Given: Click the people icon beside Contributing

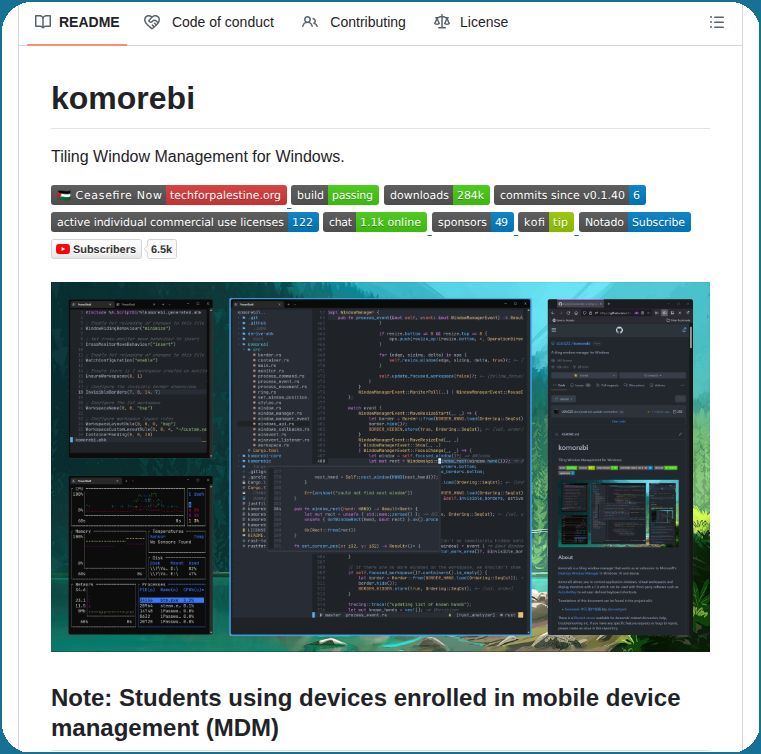Looking at the screenshot, I should (x=310, y=22).
